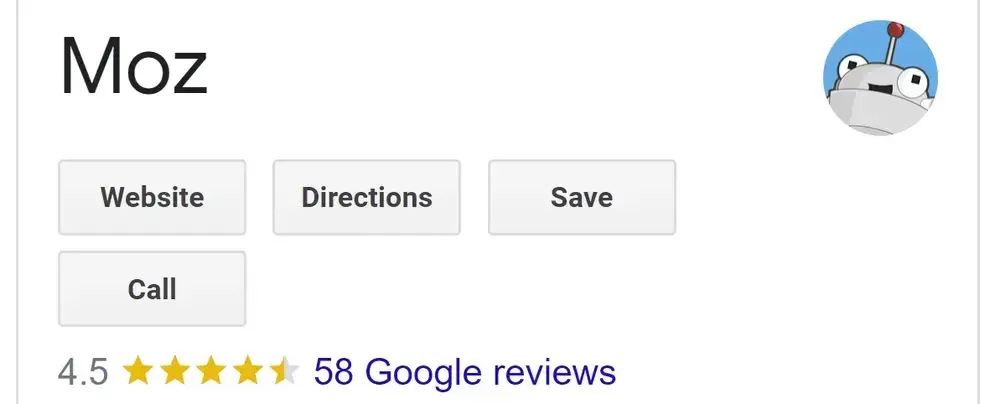This screenshot has width=1000, height=404.
Task: Click the half-filled fifth rating star
Action: (x=284, y=372)
